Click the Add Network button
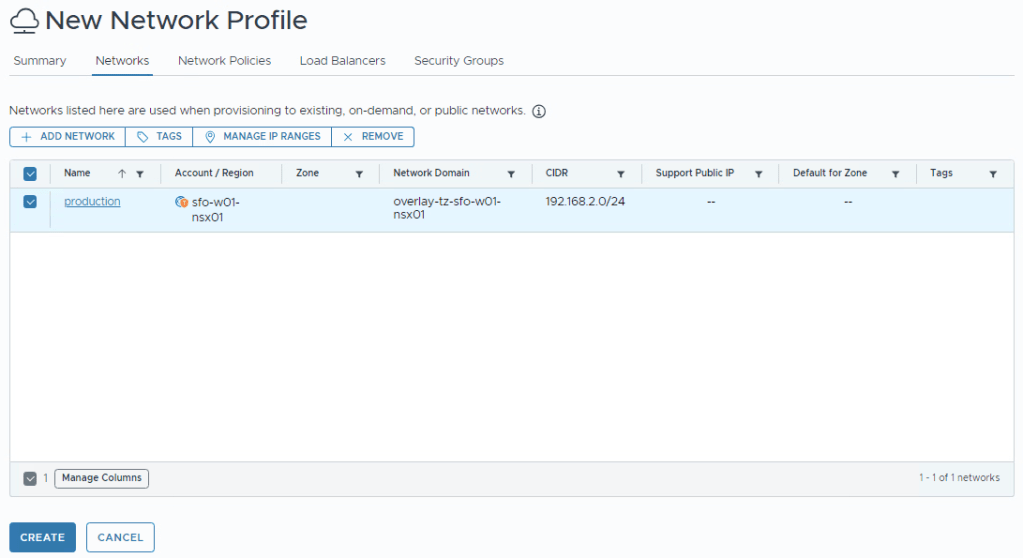The image size is (1023, 558). click(x=68, y=137)
